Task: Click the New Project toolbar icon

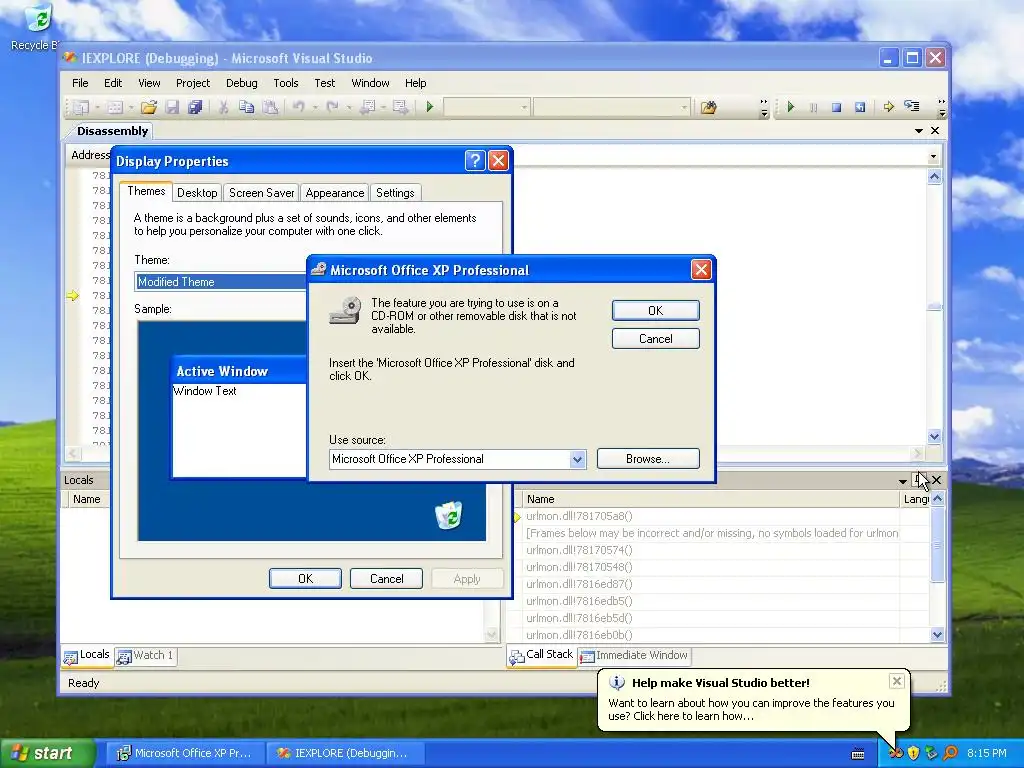Action: point(81,107)
